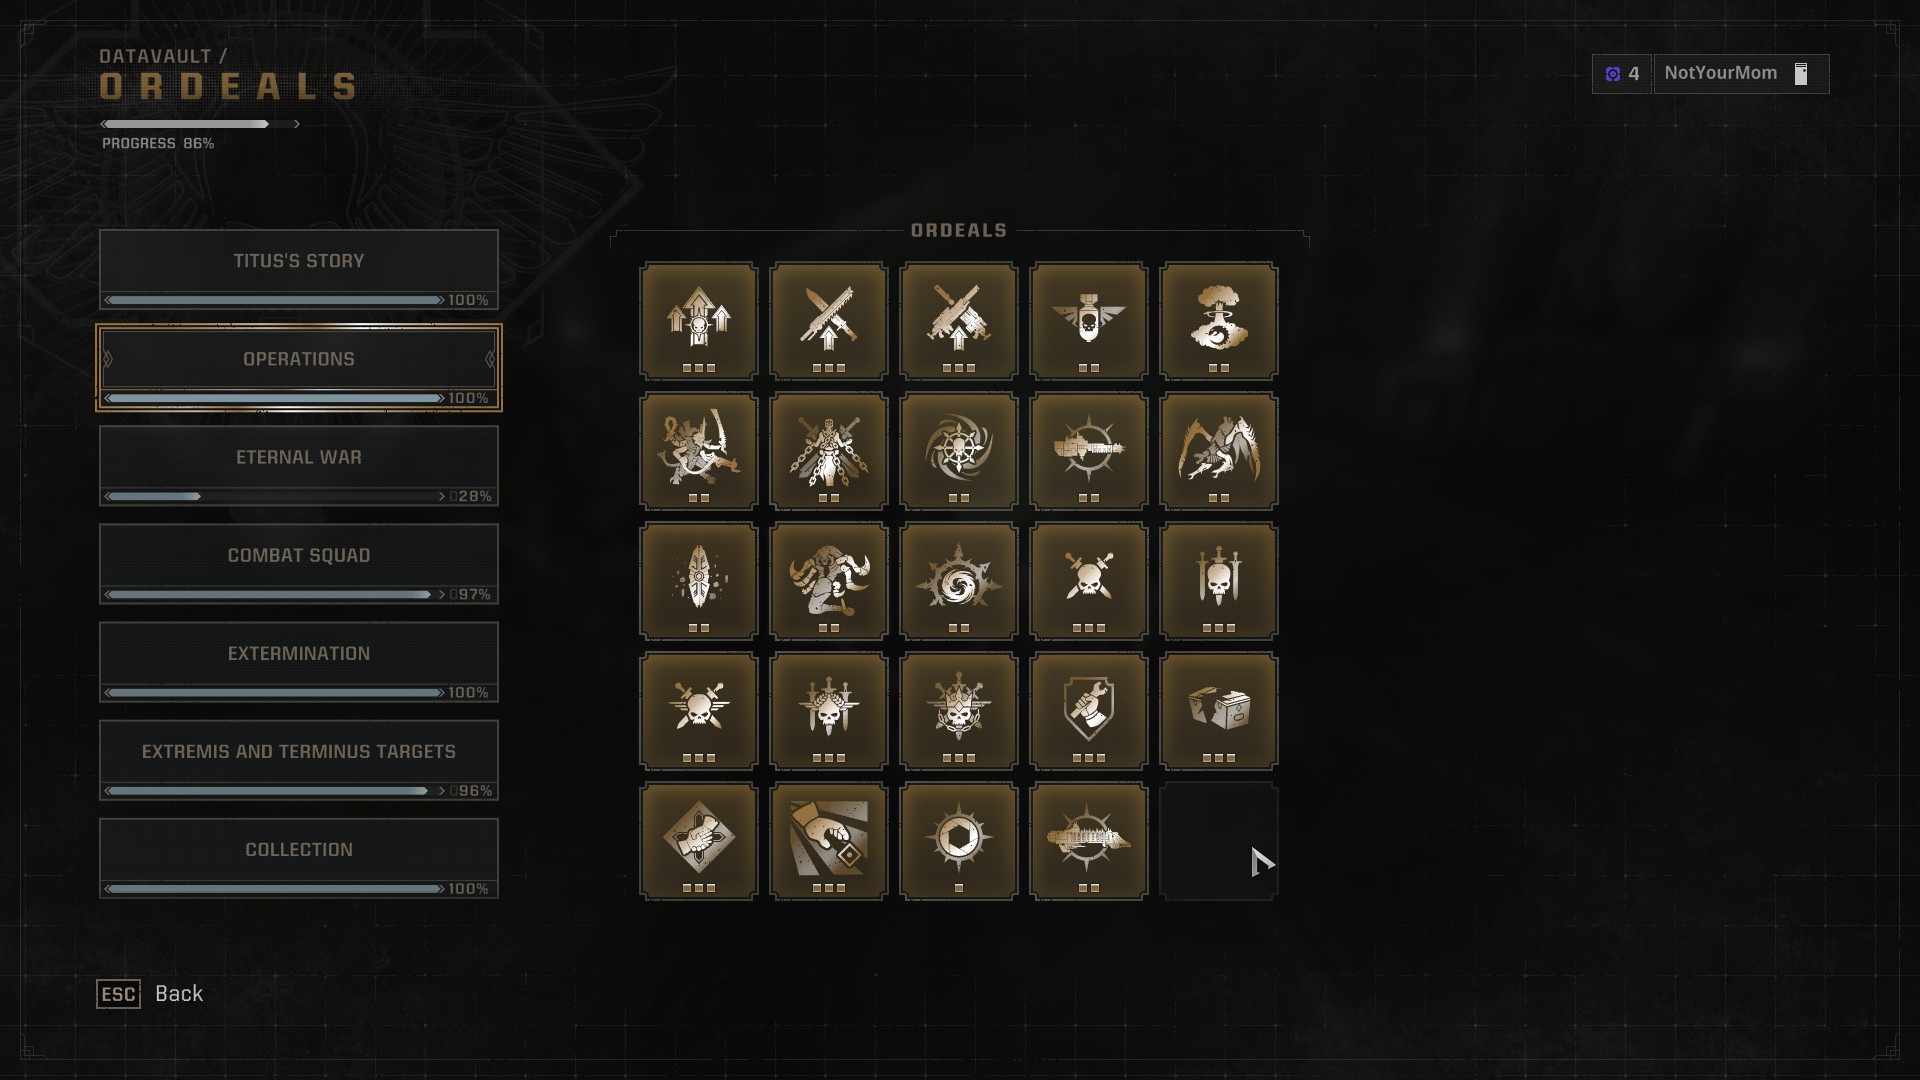The width and height of the screenshot is (1920, 1080).
Task: Select the winged tyranid creature ordeal tile
Action: point(1218,451)
